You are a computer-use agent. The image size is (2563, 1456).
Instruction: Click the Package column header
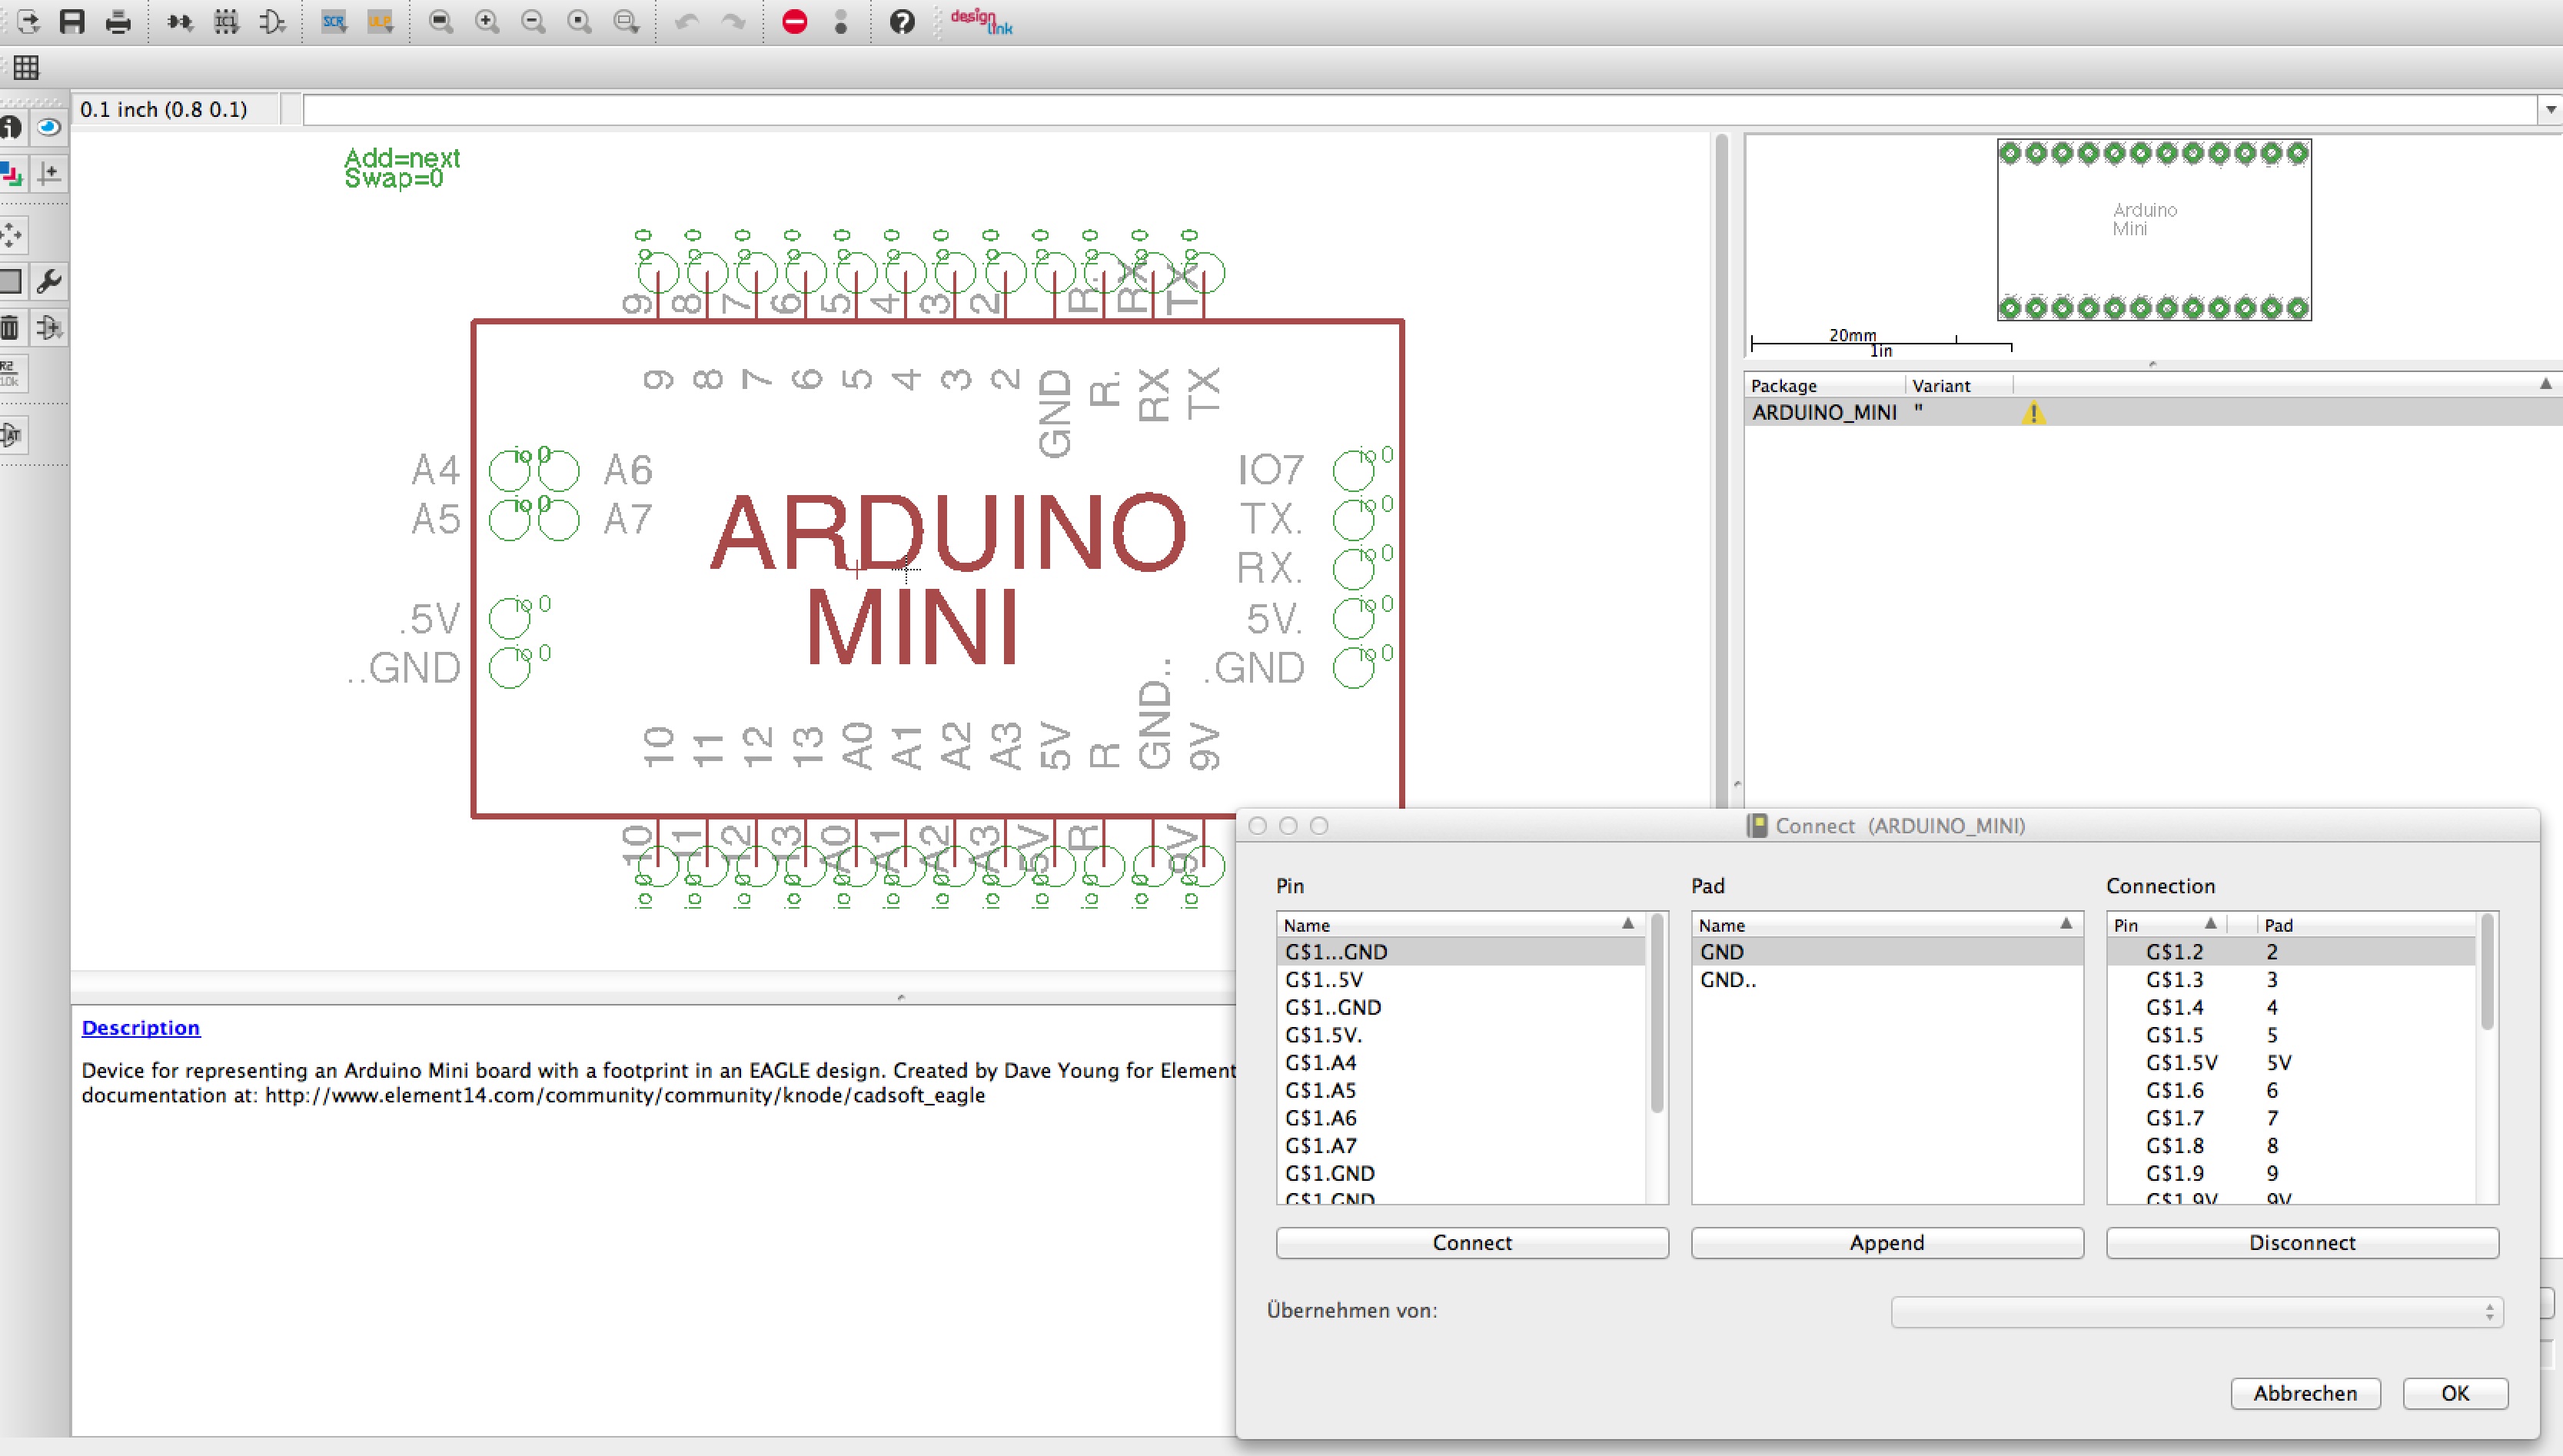(1825, 386)
